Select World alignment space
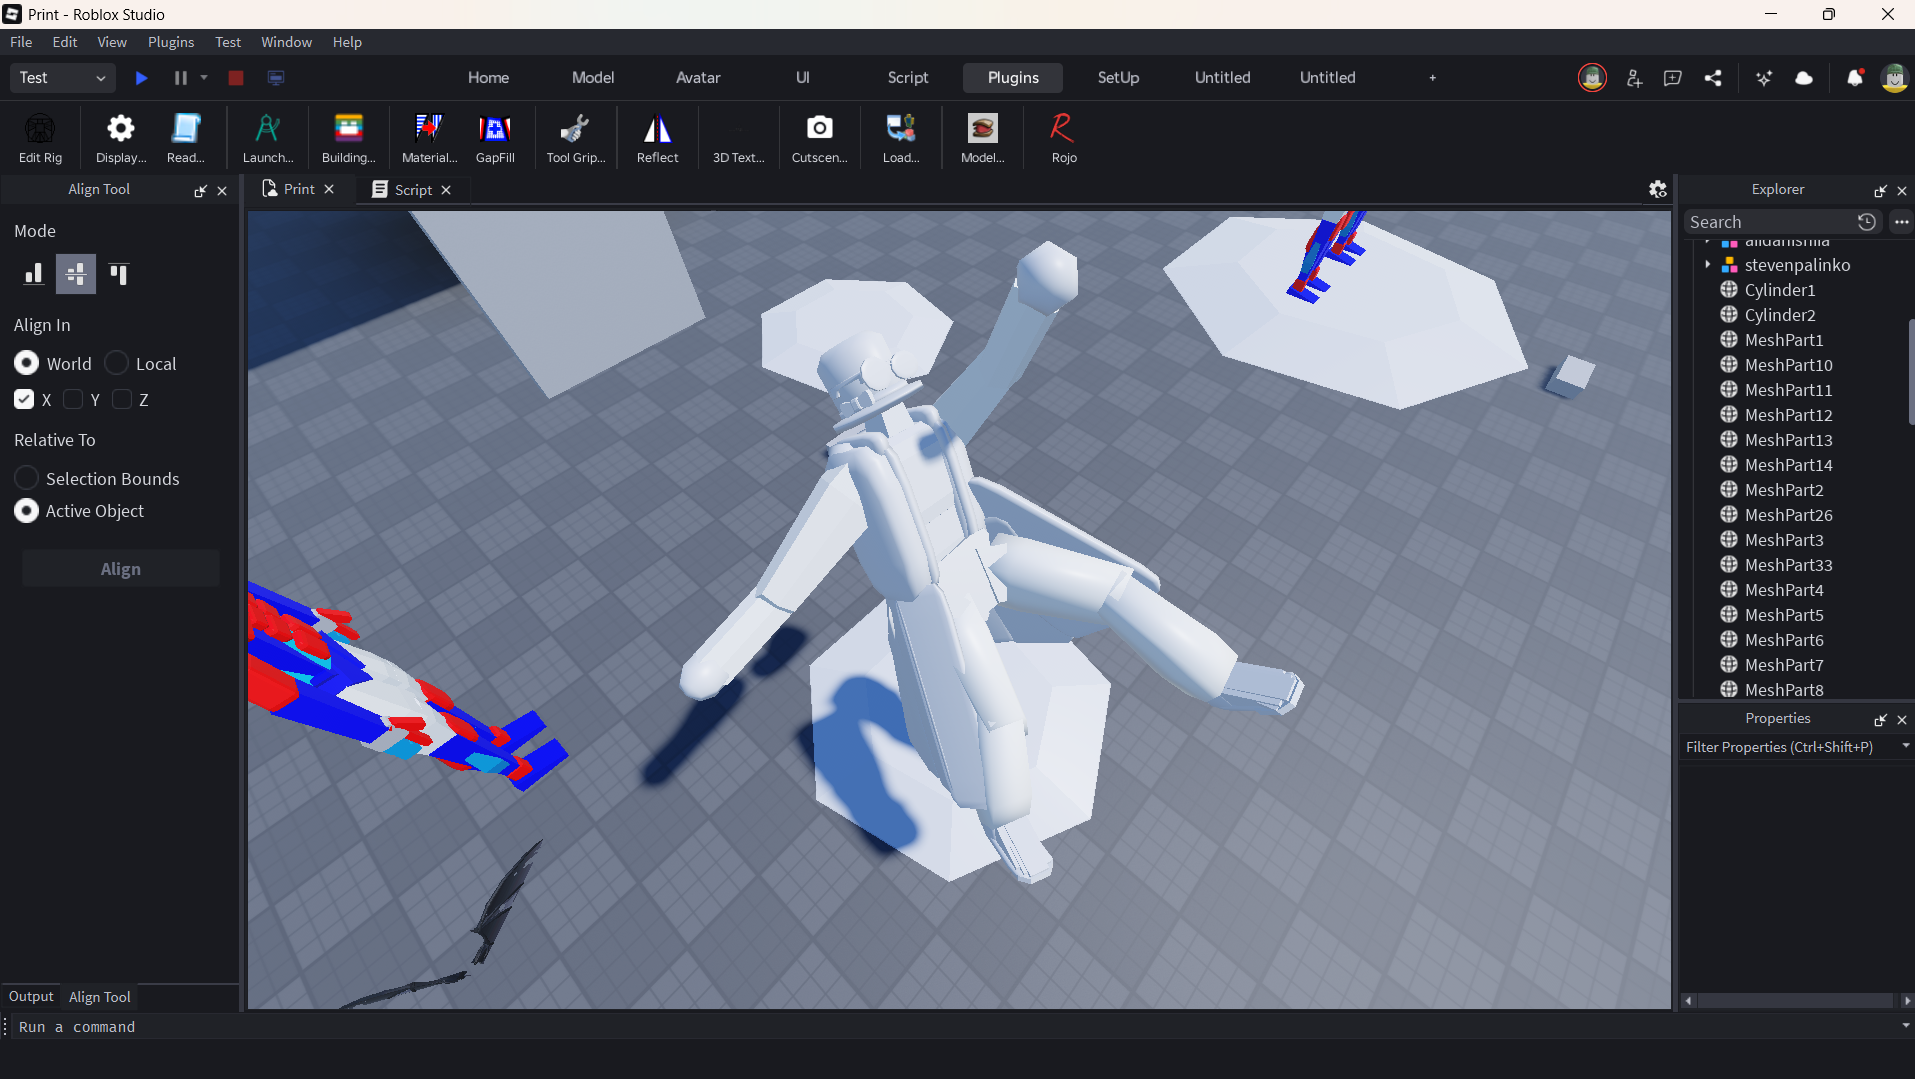Image resolution: width=1915 pixels, height=1079 pixels. tap(27, 363)
